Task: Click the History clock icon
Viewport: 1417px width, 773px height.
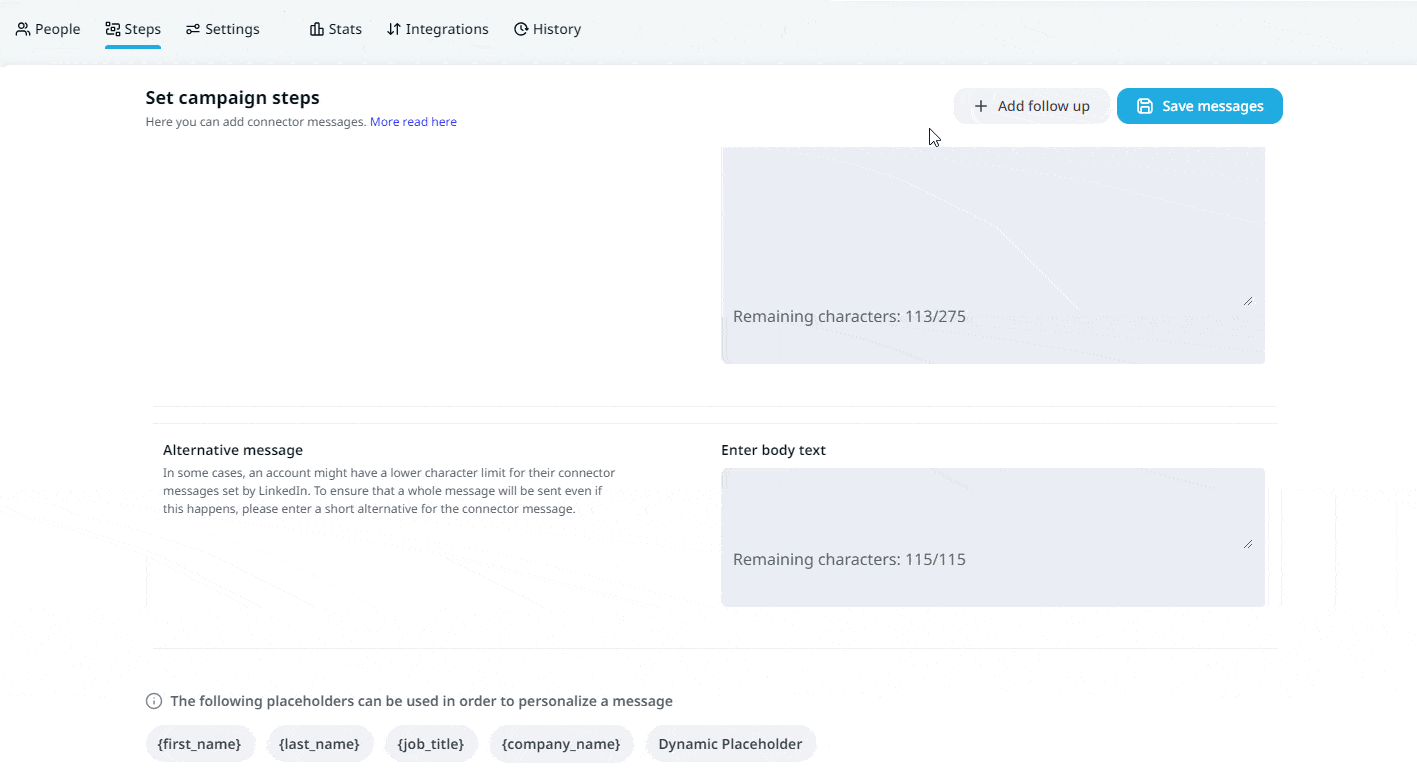Action: pyautogui.click(x=521, y=29)
